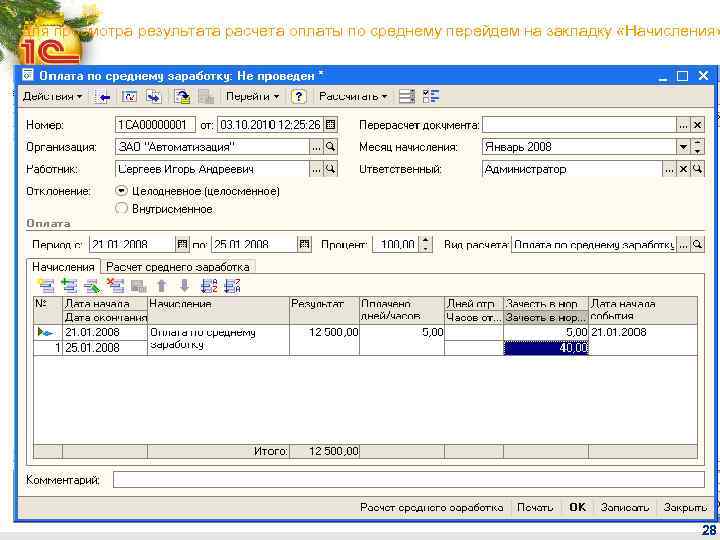Image resolution: width=720 pixels, height=540 pixels.
Task: Open the magnifier of the Вид расчета field
Action: point(698,244)
